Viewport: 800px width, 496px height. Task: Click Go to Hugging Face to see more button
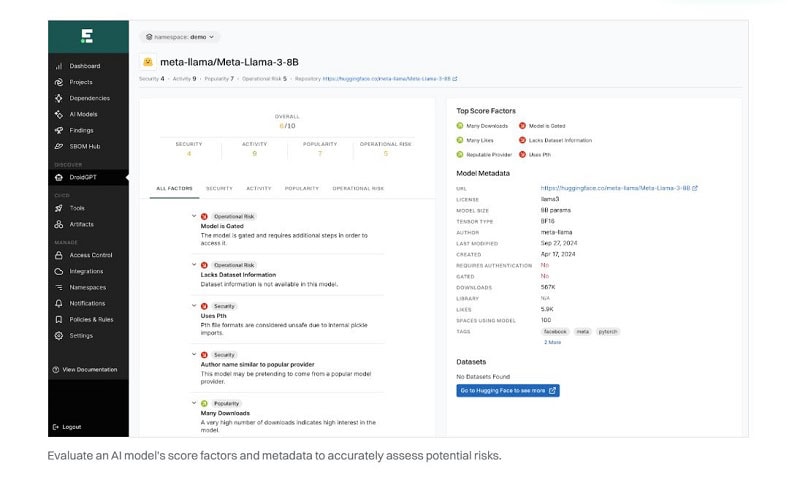click(508, 390)
